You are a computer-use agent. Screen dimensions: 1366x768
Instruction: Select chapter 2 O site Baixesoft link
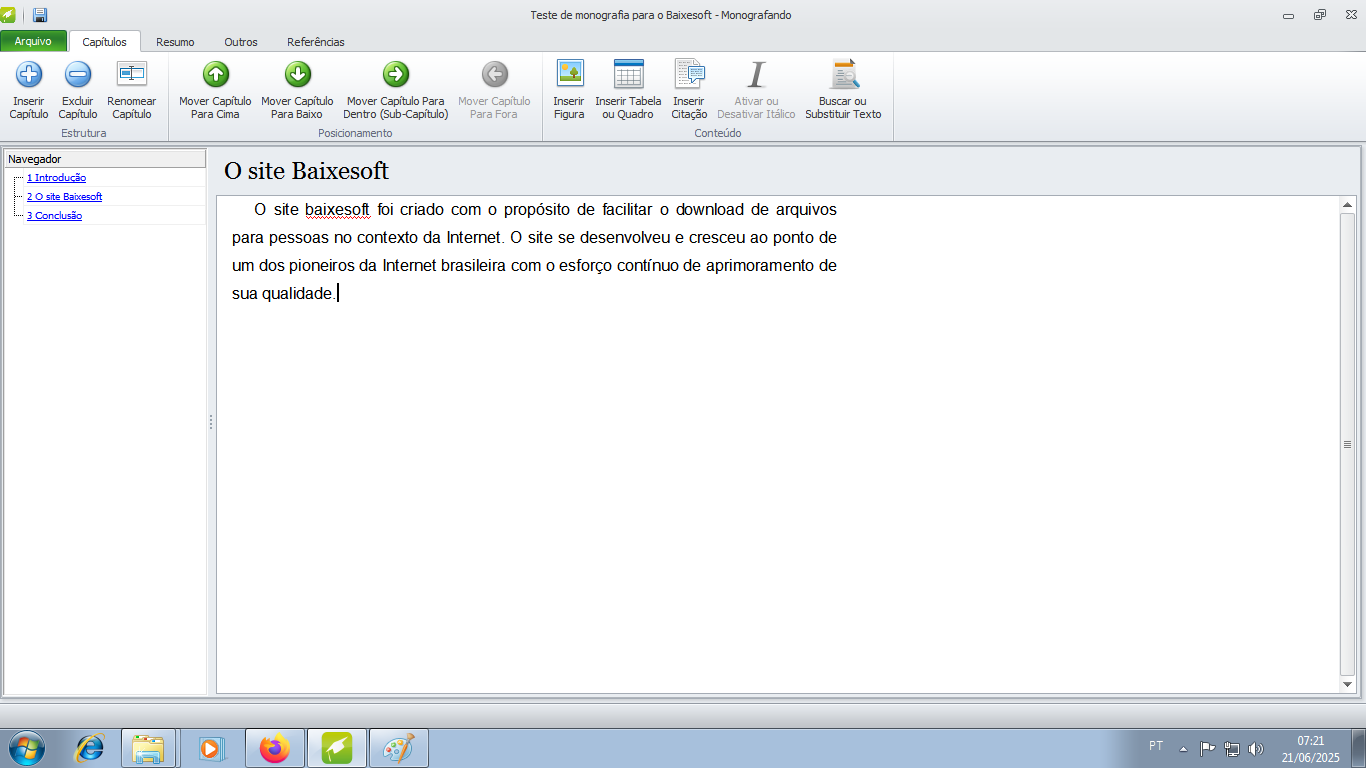pyautogui.click(x=64, y=197)
